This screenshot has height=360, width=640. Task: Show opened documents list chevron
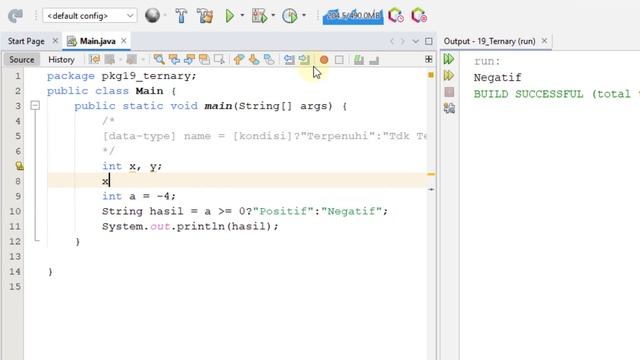tap(416, 41)
